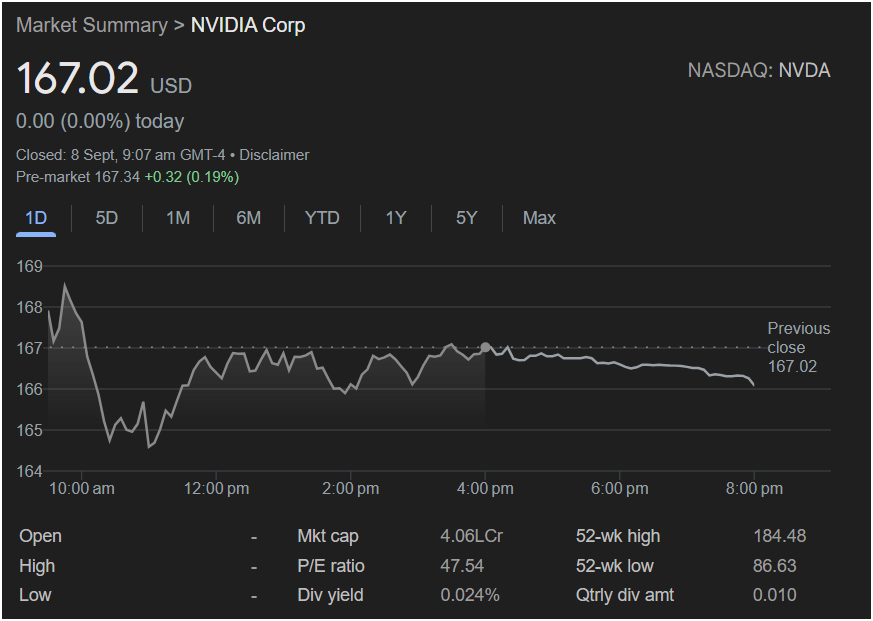Click the Mkt cap label
This screenshot has width=873, height=621.
point(328,536)
